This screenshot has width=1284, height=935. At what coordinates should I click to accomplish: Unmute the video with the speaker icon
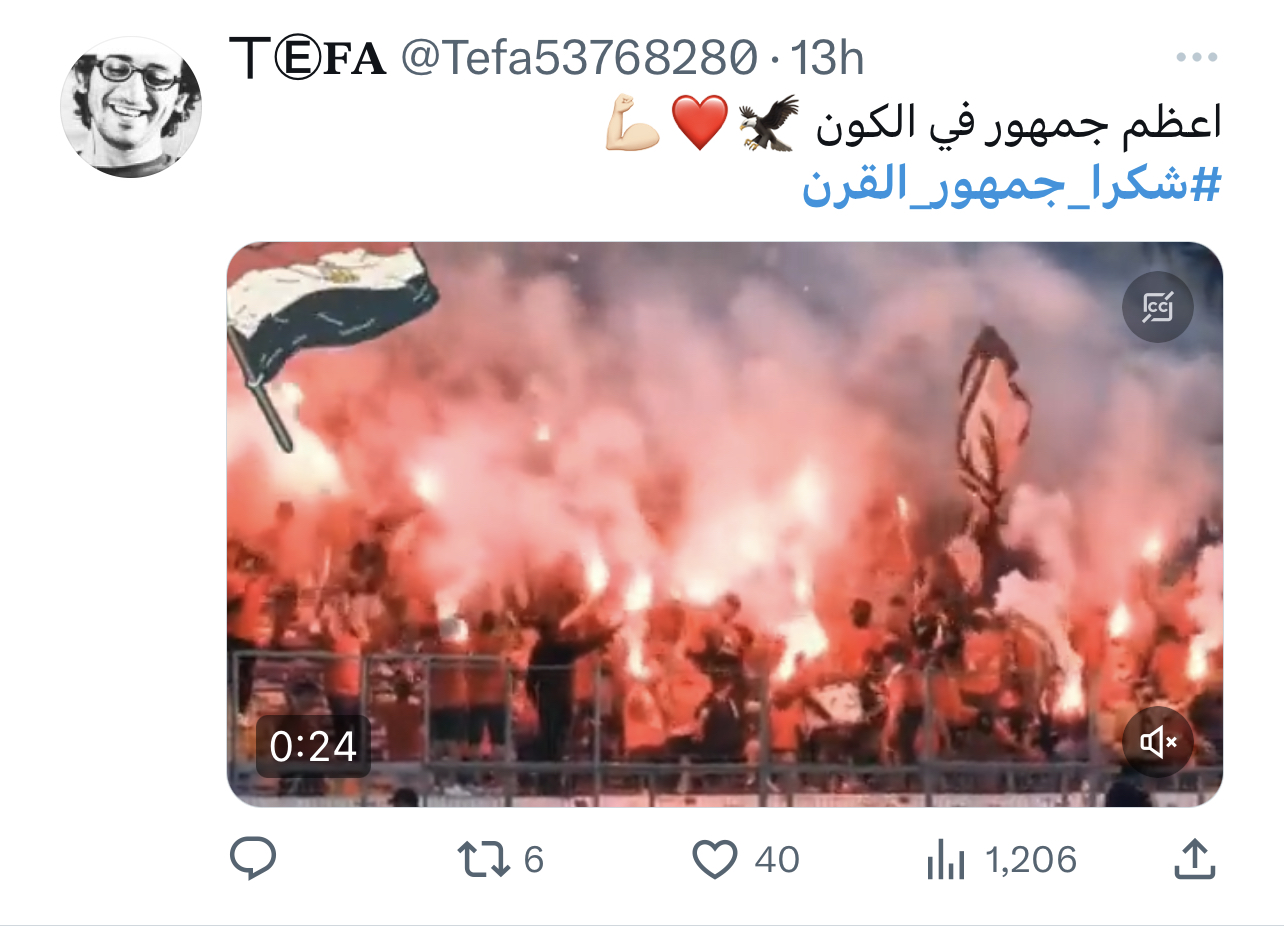point(1158,742)
